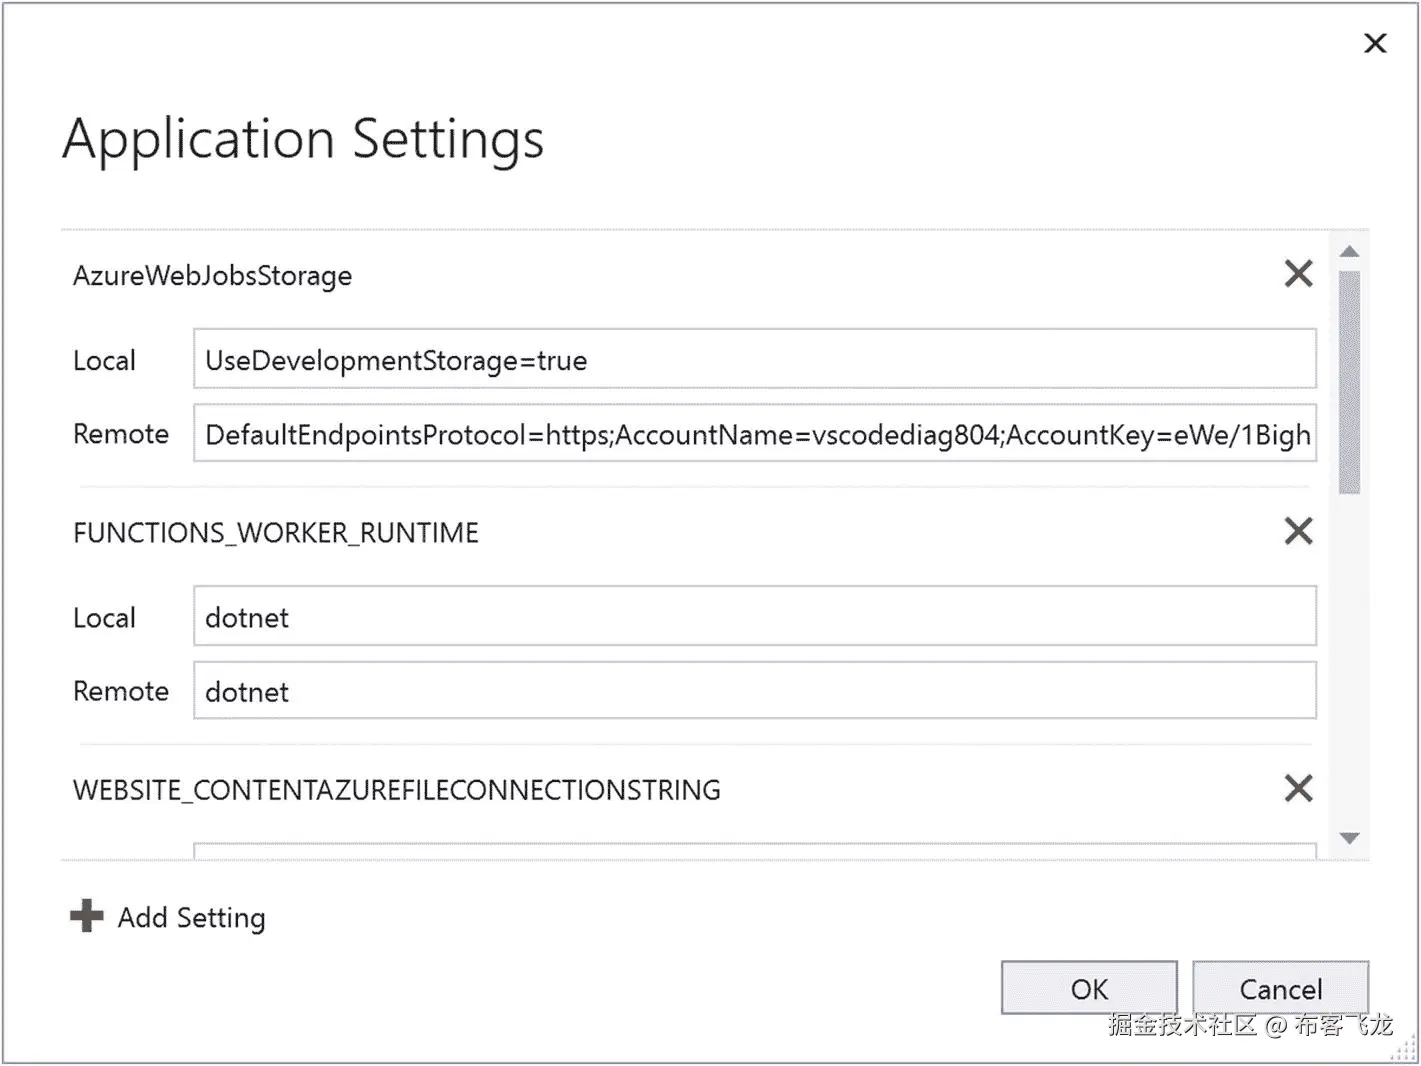Select the FUNCTIONS_WORKER_RUNTIME Remote dotnet field
1421x1066 pixels.
tap(754, 691)
